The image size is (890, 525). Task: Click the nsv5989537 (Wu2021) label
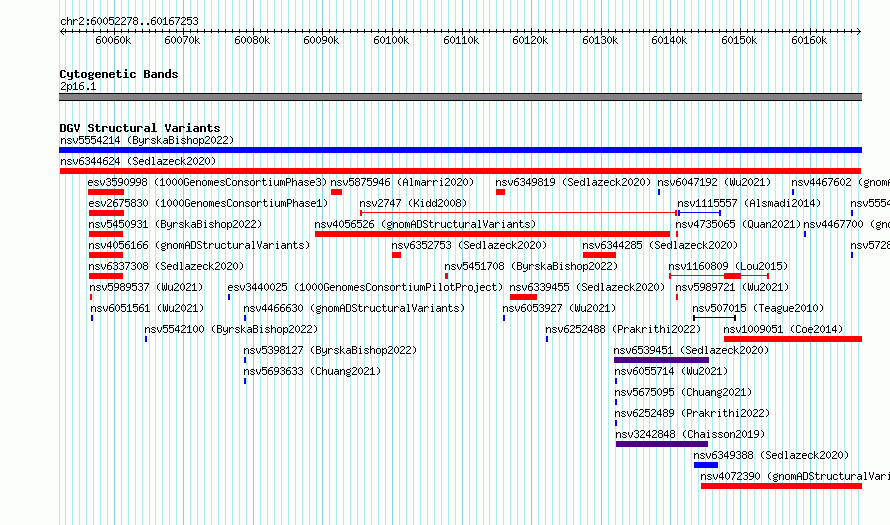(146, 287)
